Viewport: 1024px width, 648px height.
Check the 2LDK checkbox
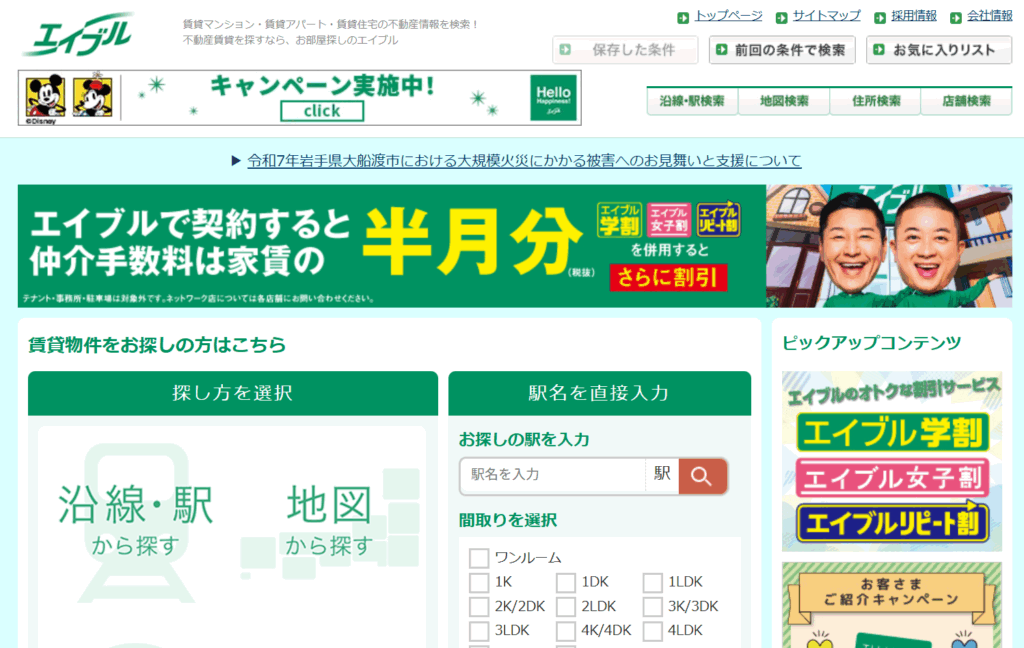[x=566, y=606]
